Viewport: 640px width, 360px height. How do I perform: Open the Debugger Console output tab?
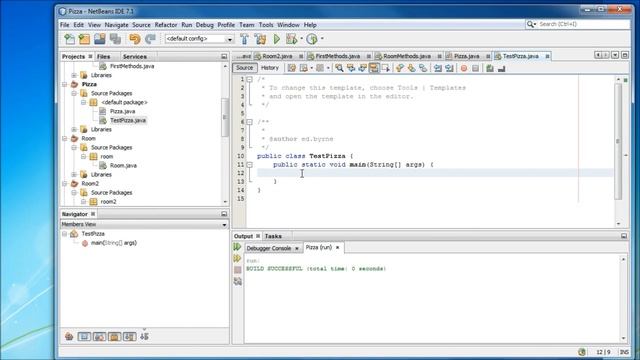(269, 248)
